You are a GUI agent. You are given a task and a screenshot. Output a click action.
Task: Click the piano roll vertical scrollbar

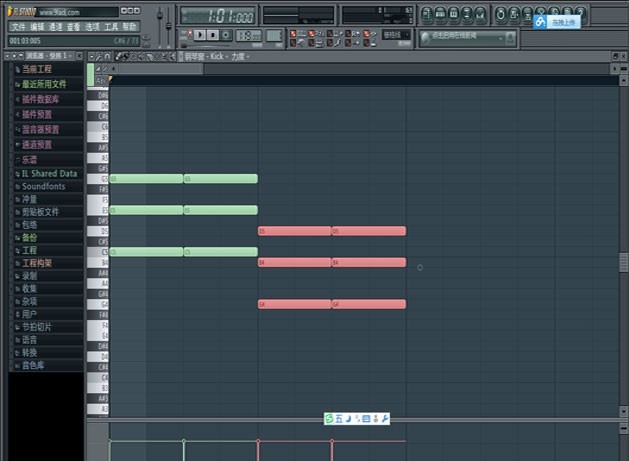(623, 262)
